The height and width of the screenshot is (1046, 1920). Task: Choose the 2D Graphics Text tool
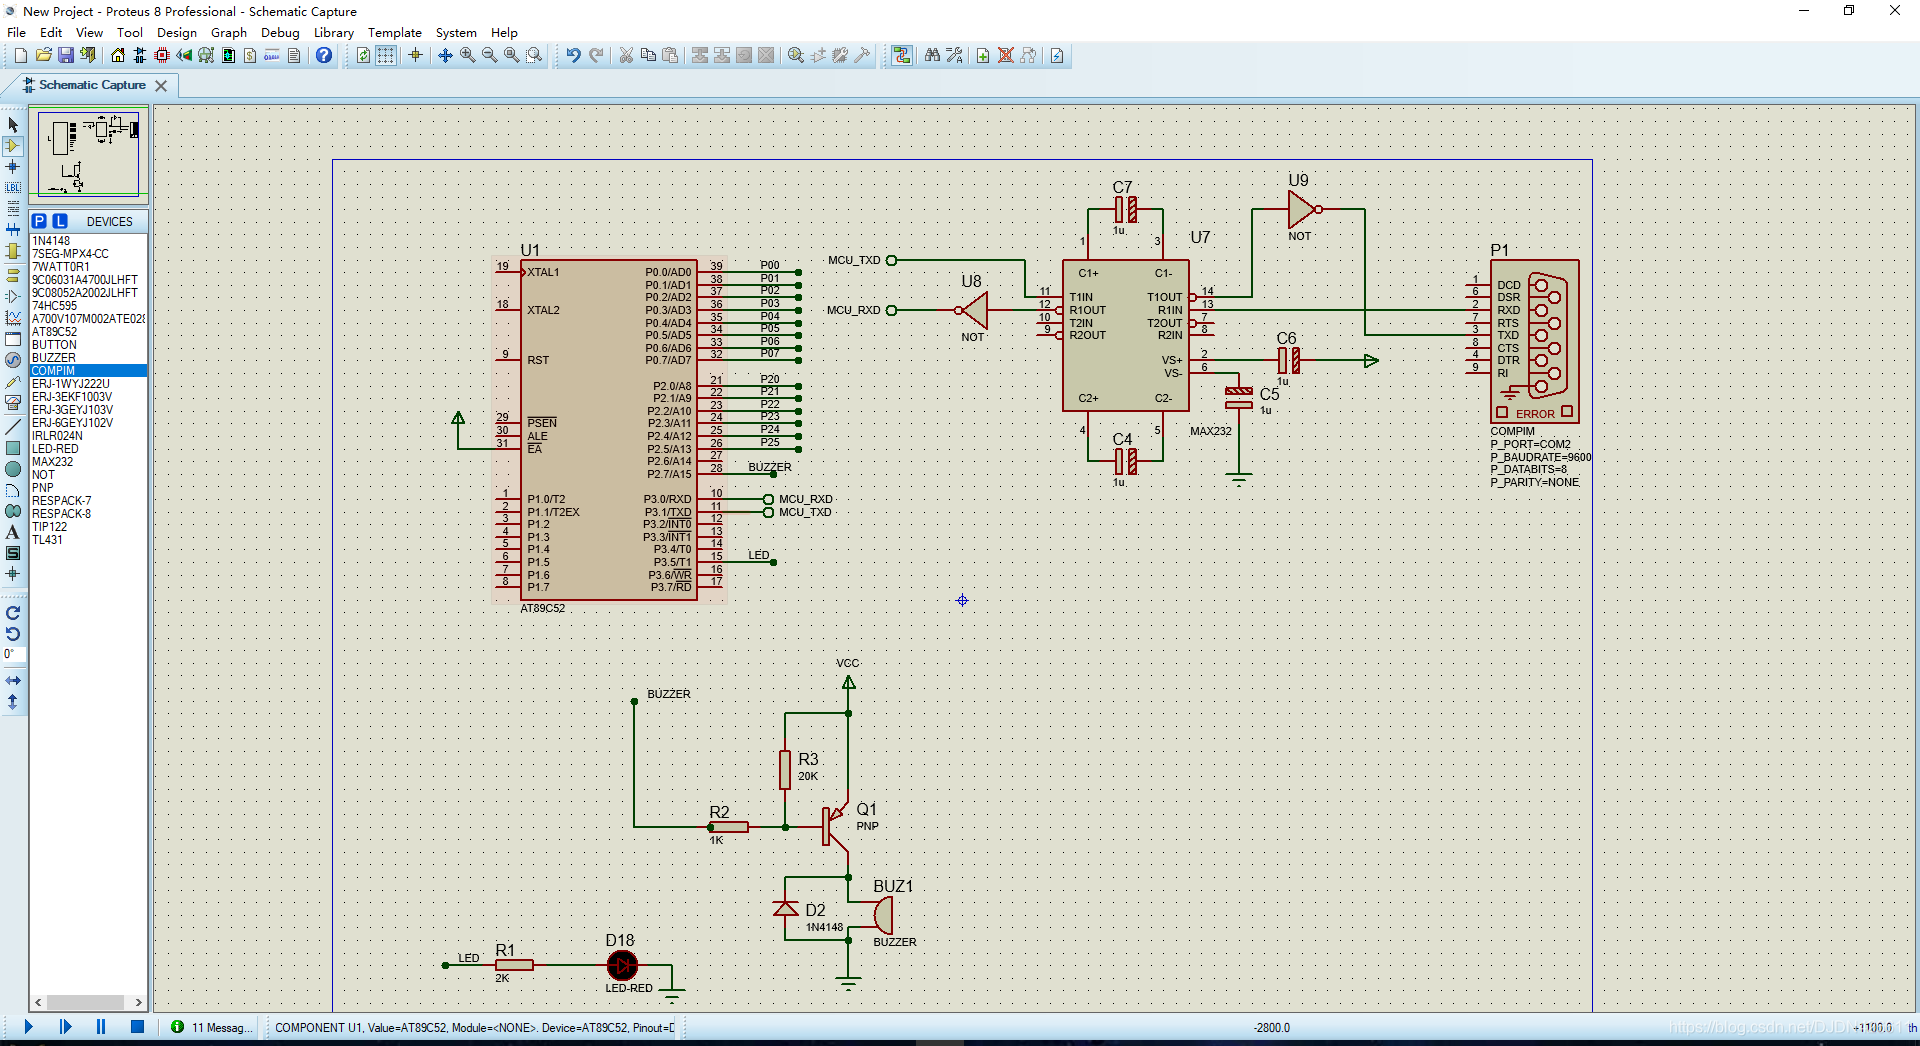(13, 532)
